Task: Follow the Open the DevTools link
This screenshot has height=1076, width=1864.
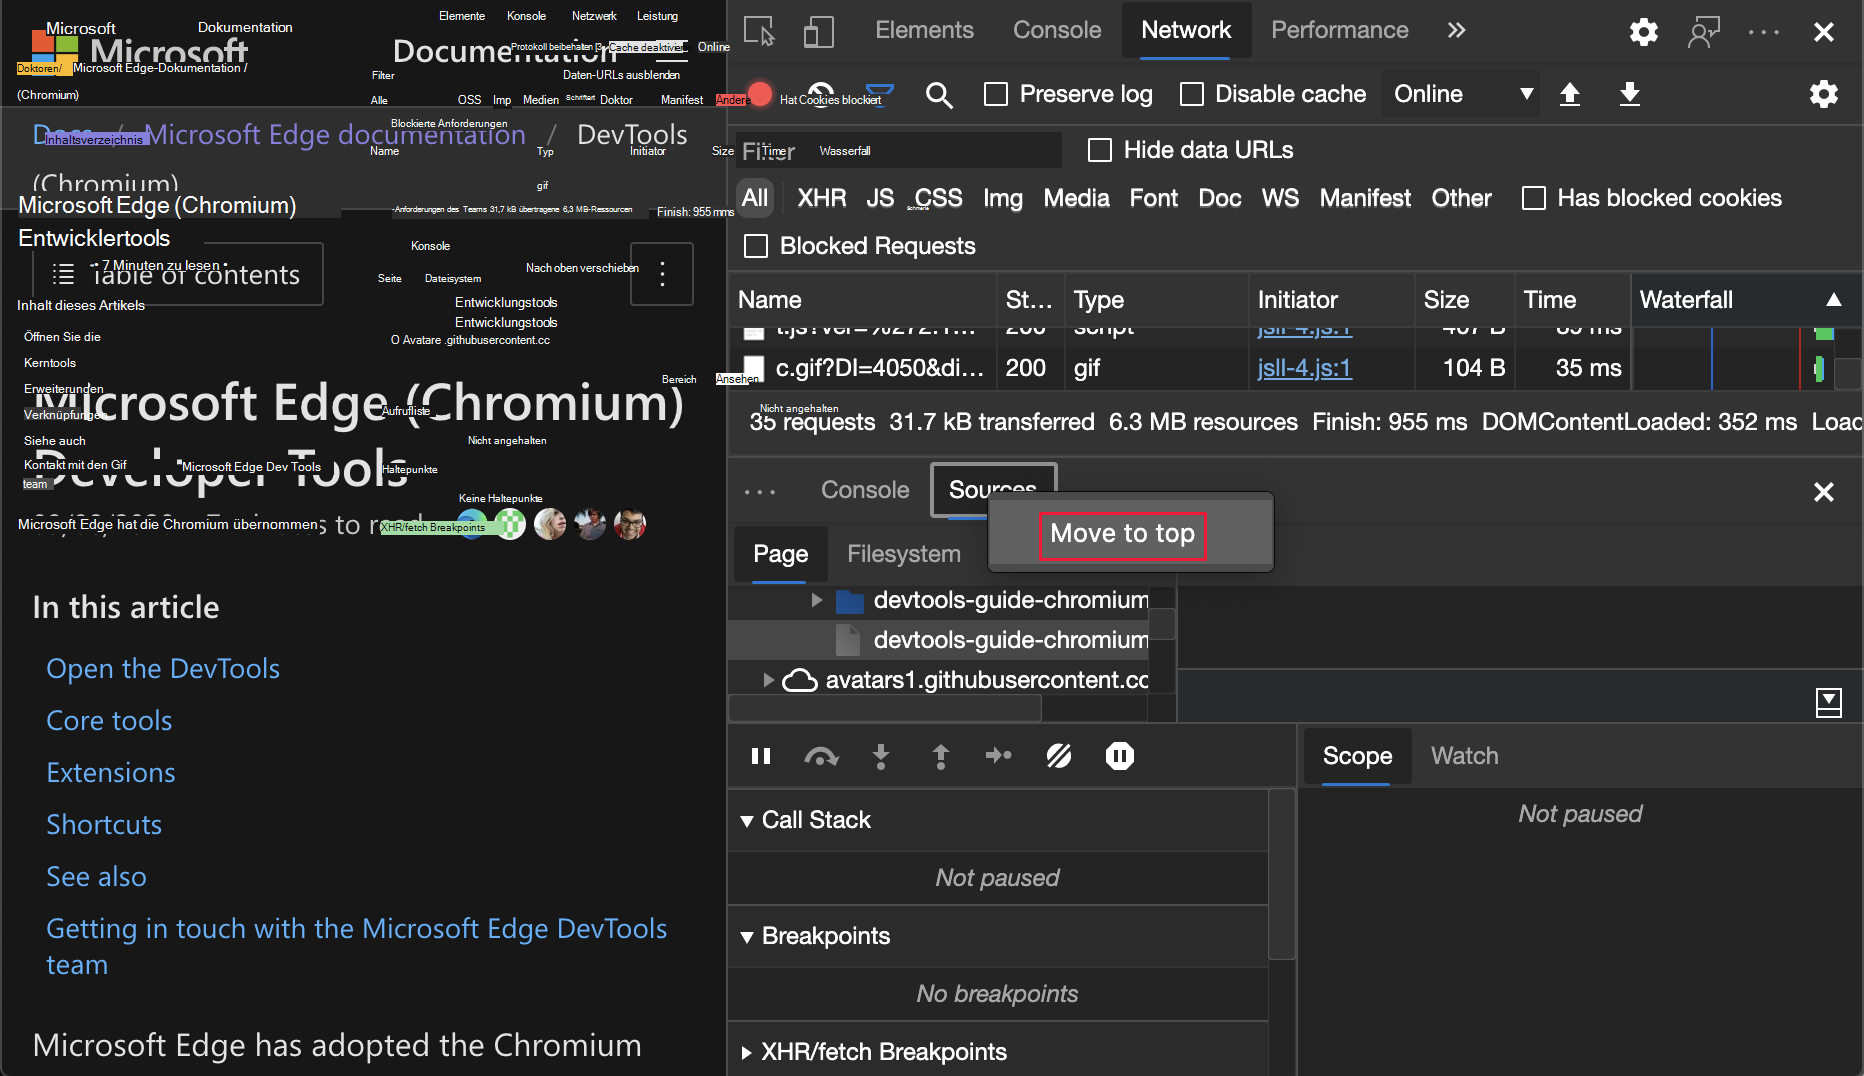Action: pyautogui.click(x=163, y=669)
